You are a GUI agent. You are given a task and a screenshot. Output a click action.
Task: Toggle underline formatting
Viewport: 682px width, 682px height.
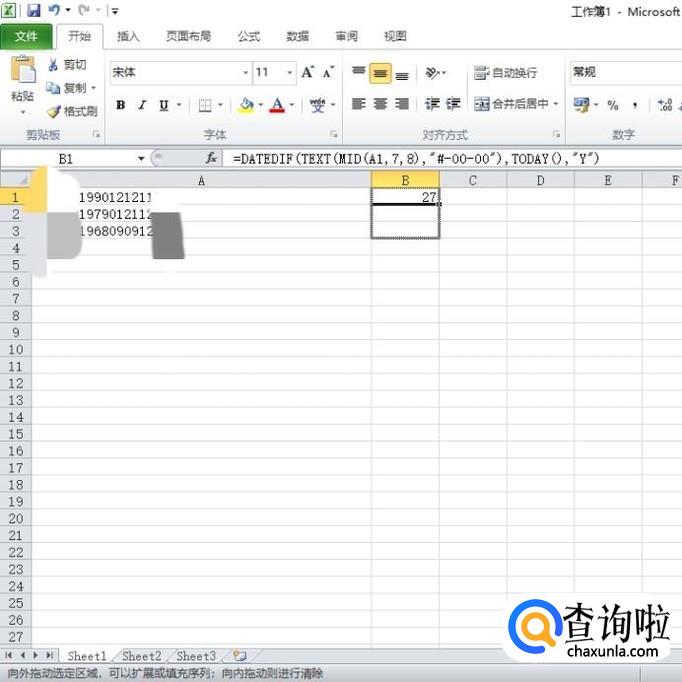[164, 105]
